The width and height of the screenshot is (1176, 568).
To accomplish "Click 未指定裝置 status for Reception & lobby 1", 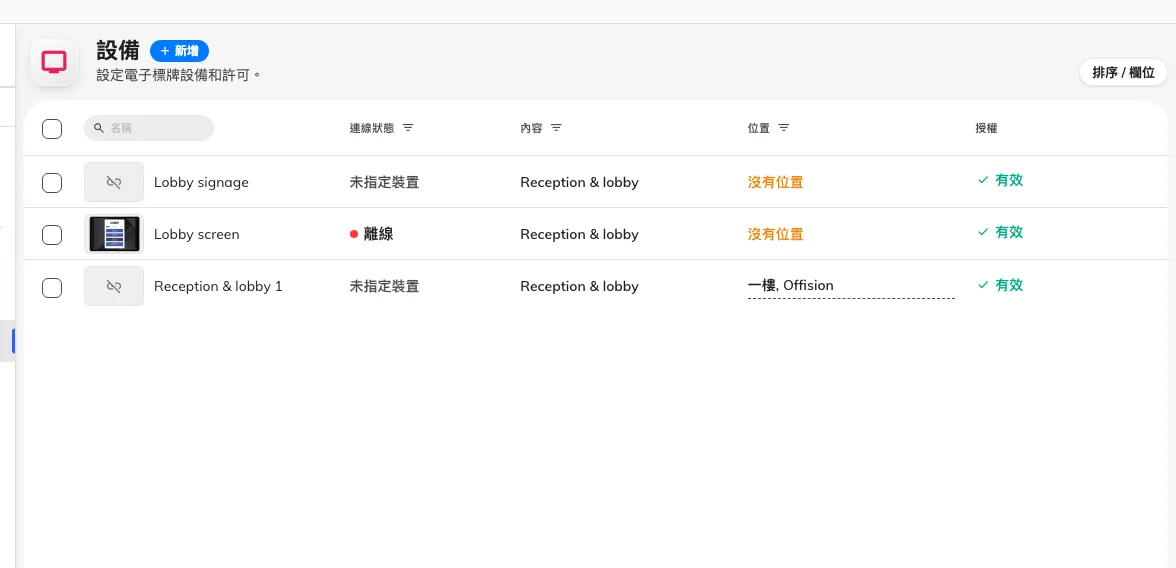I will point(384,286).
